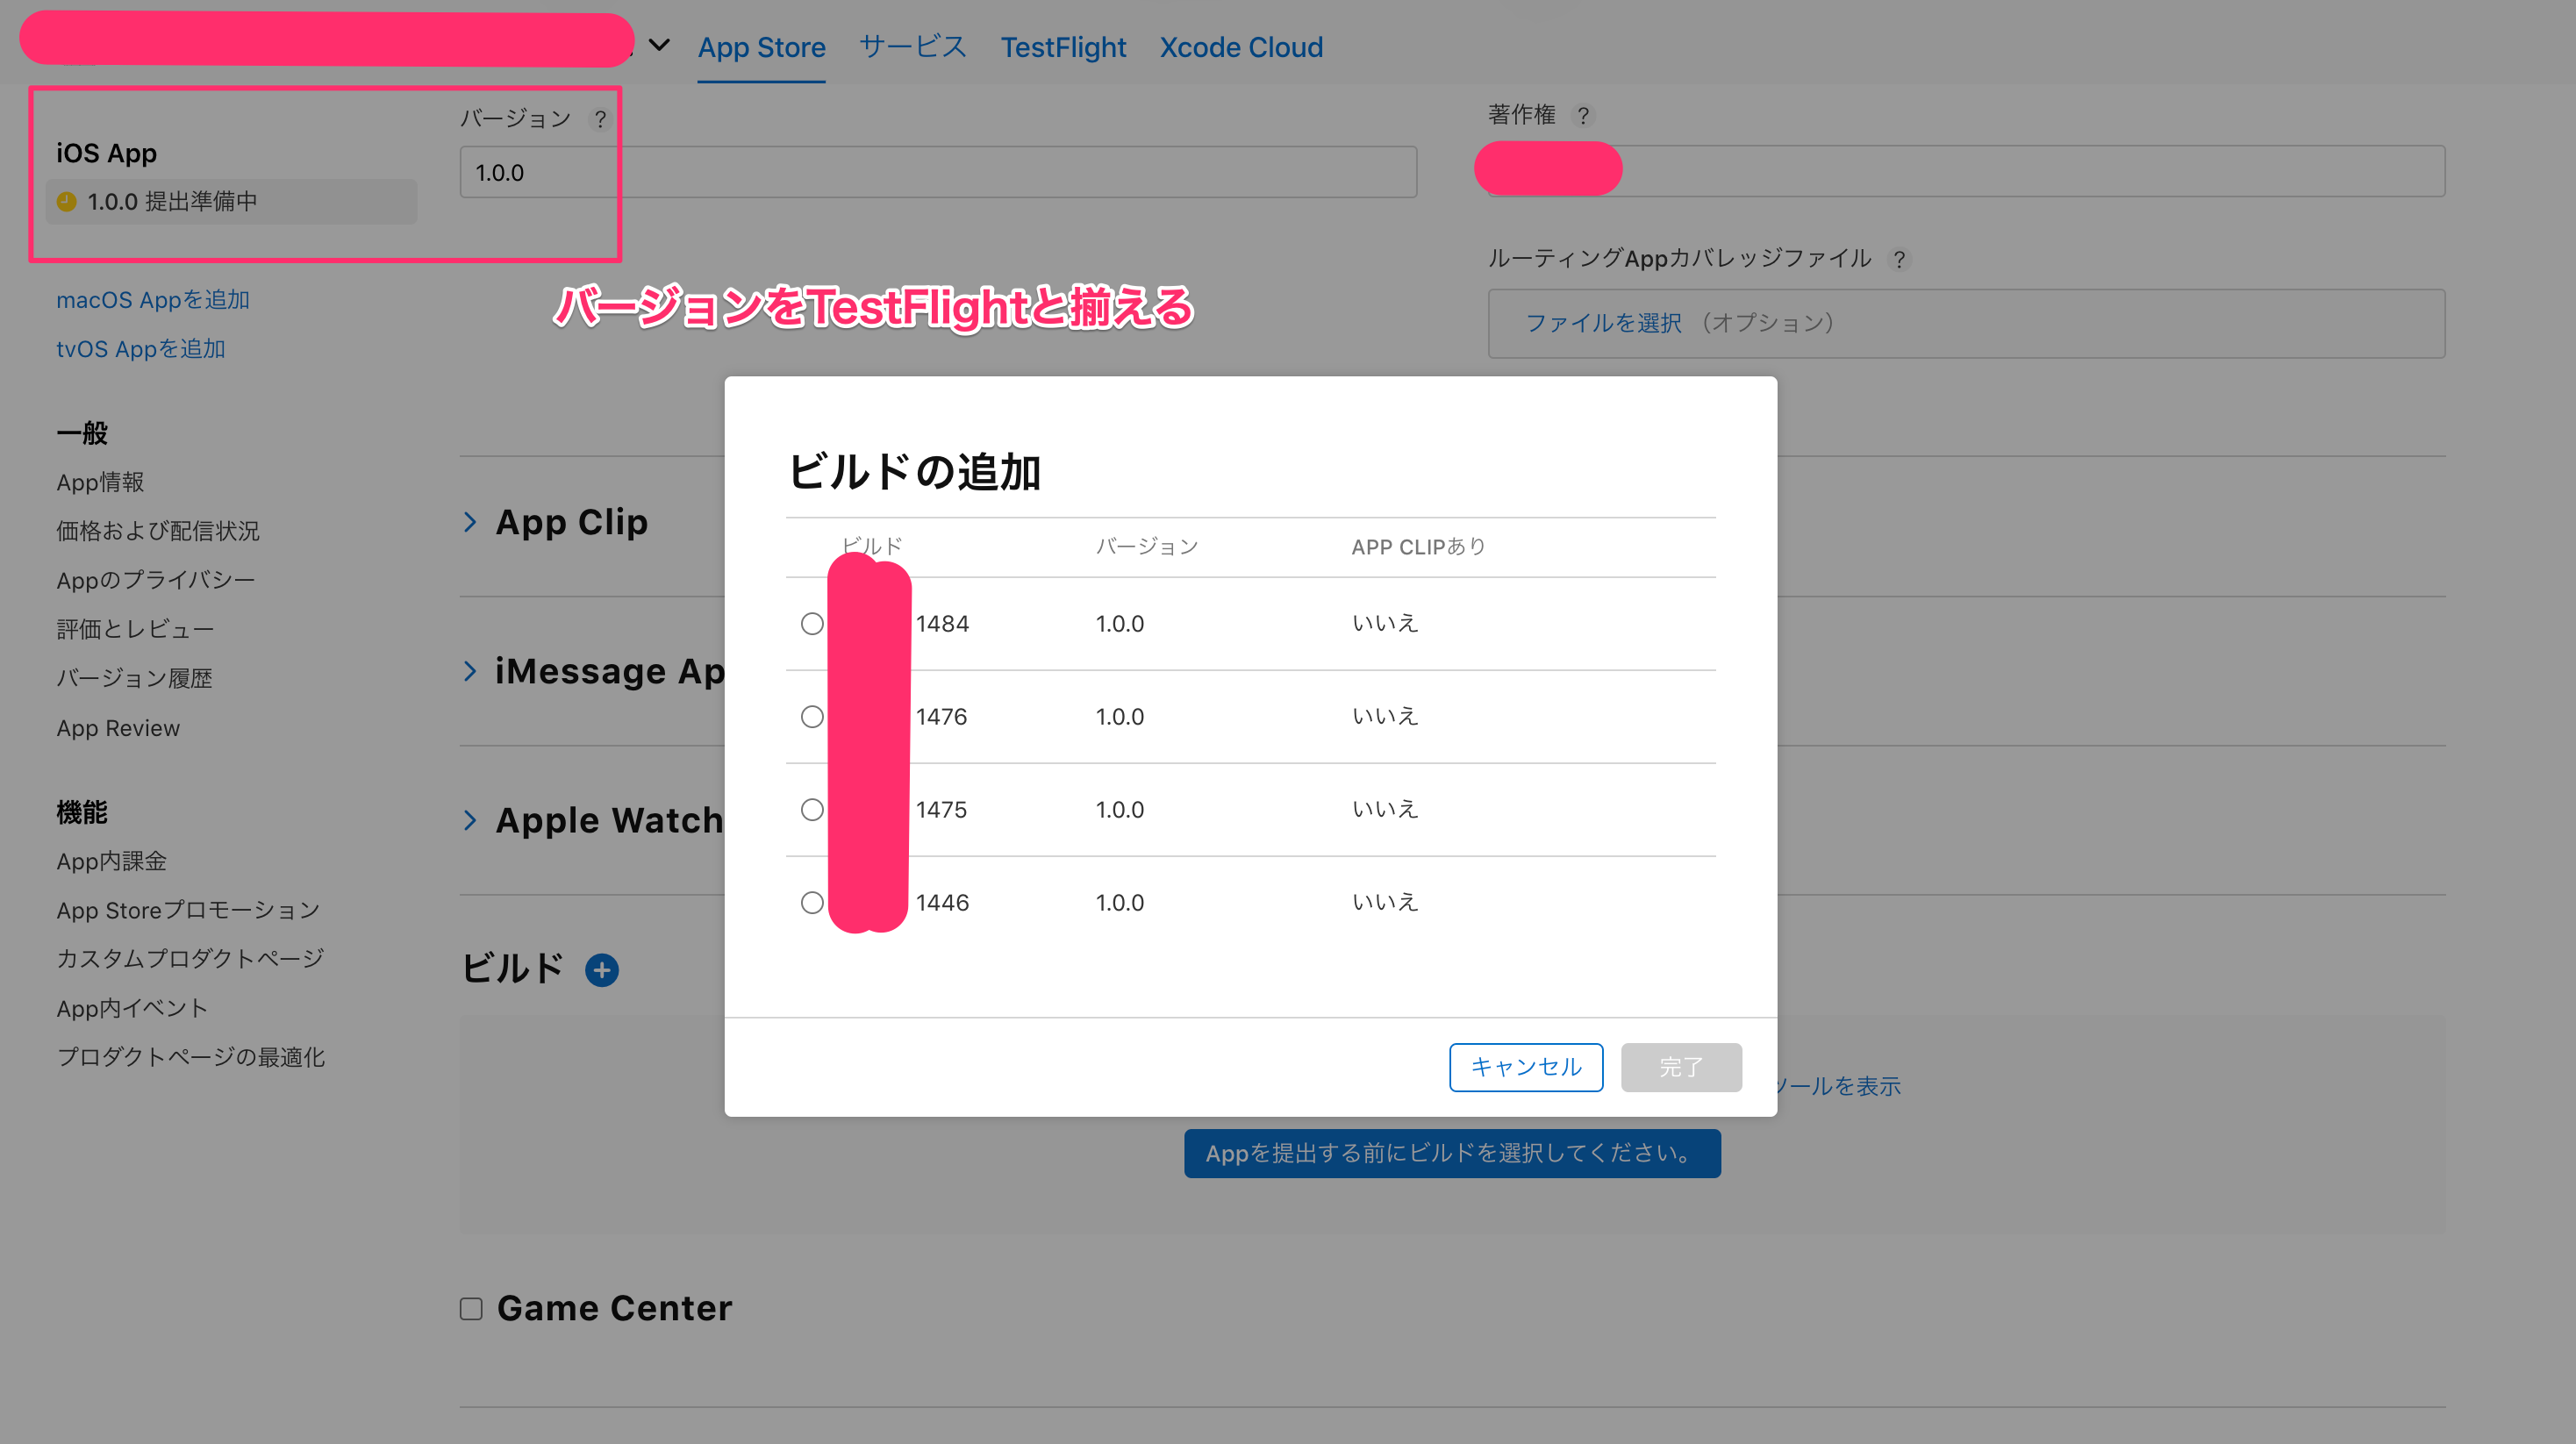Open Appのプライバシー in the sidebar
The height and width of the screenshot is (1444, 2576).
pyautogui.click(x=156, y=579)
